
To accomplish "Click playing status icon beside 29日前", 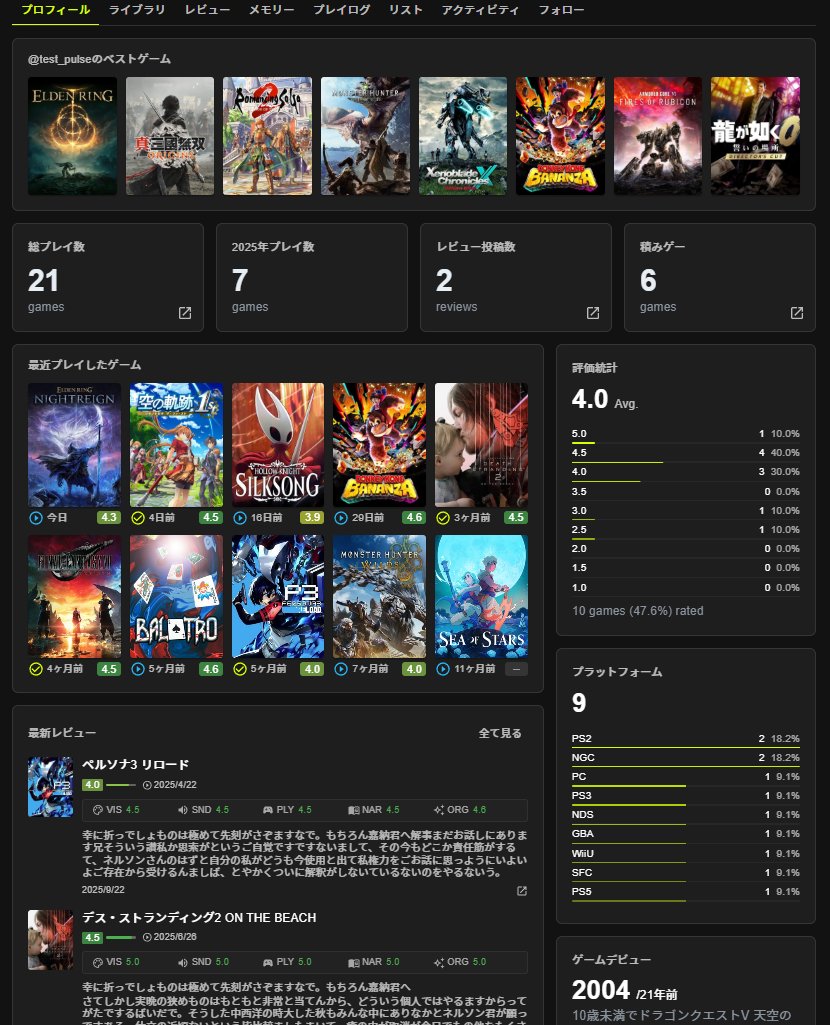I will point(340,518).
